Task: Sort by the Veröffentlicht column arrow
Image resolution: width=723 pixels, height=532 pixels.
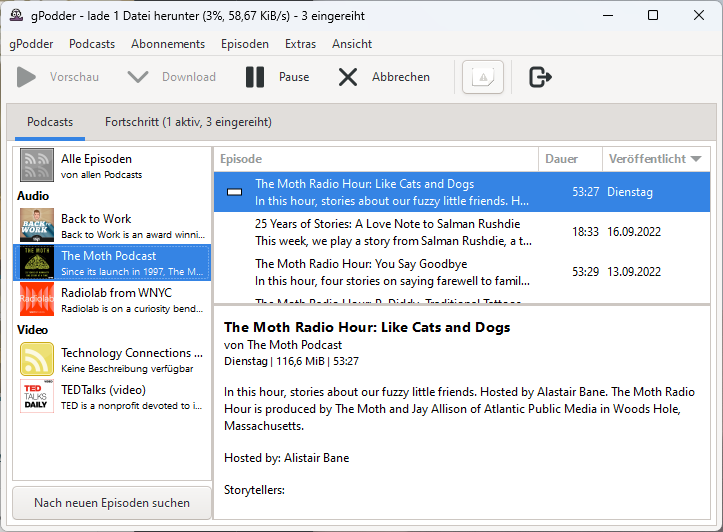Action: [x=696, y=159]
